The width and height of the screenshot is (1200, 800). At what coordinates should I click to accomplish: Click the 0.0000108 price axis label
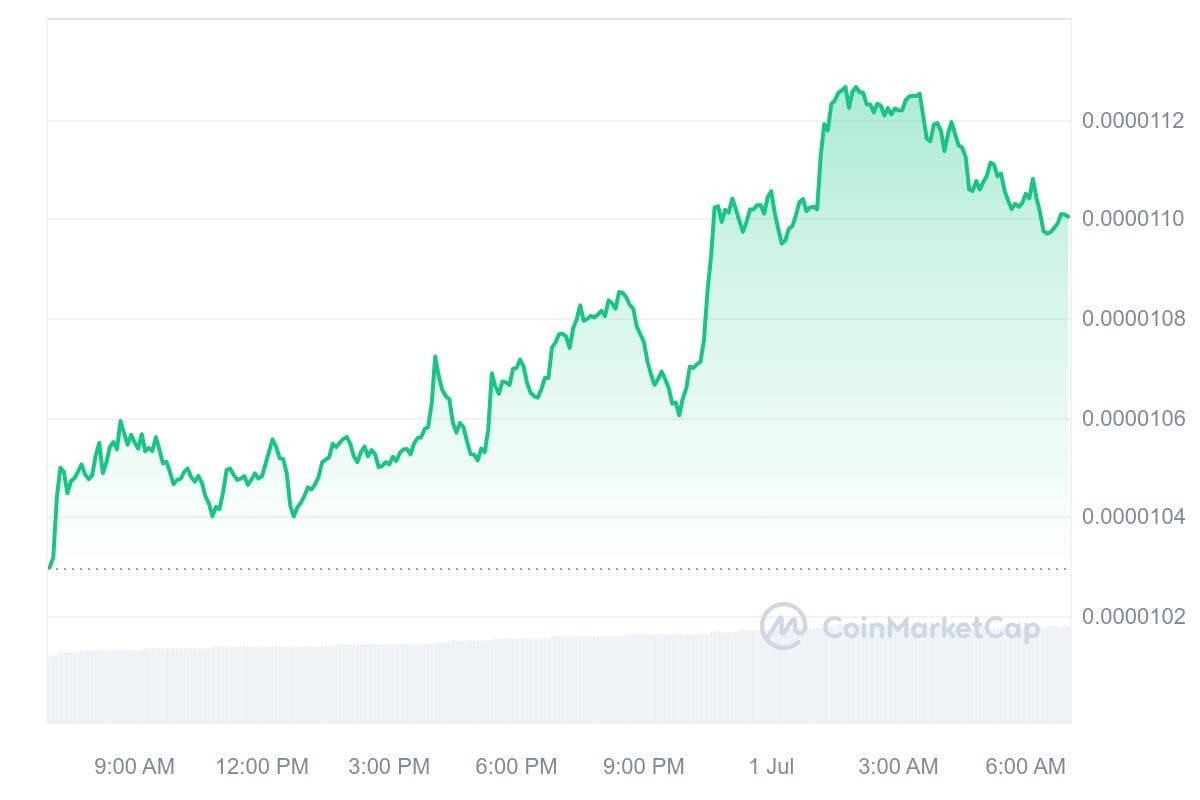(x=1133, y=319)
